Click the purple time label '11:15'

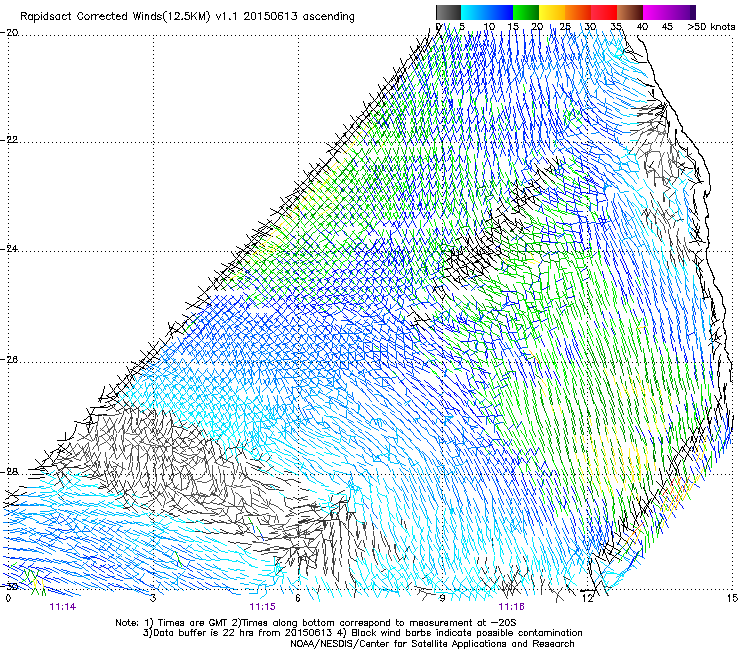[x=262, y=607]
